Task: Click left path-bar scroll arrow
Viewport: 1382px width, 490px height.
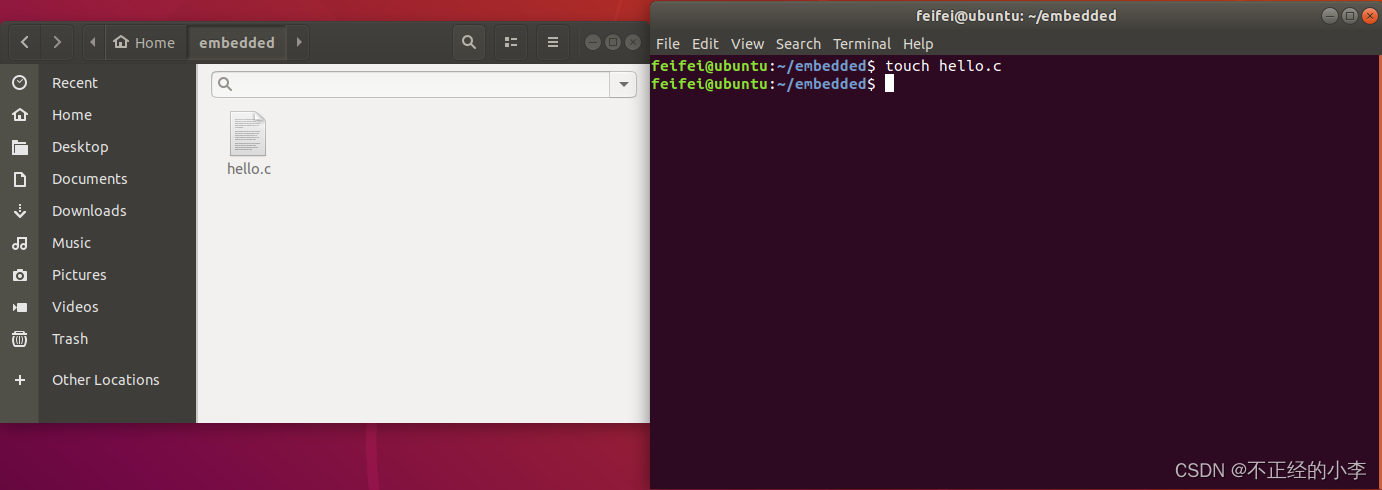Action: coord(93,42)
